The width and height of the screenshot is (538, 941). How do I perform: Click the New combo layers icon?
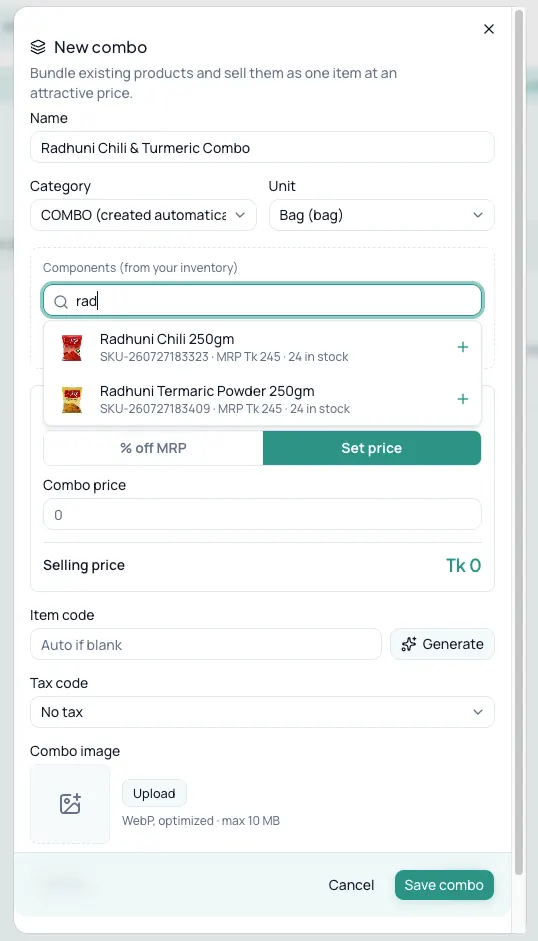tap(38, 47)
